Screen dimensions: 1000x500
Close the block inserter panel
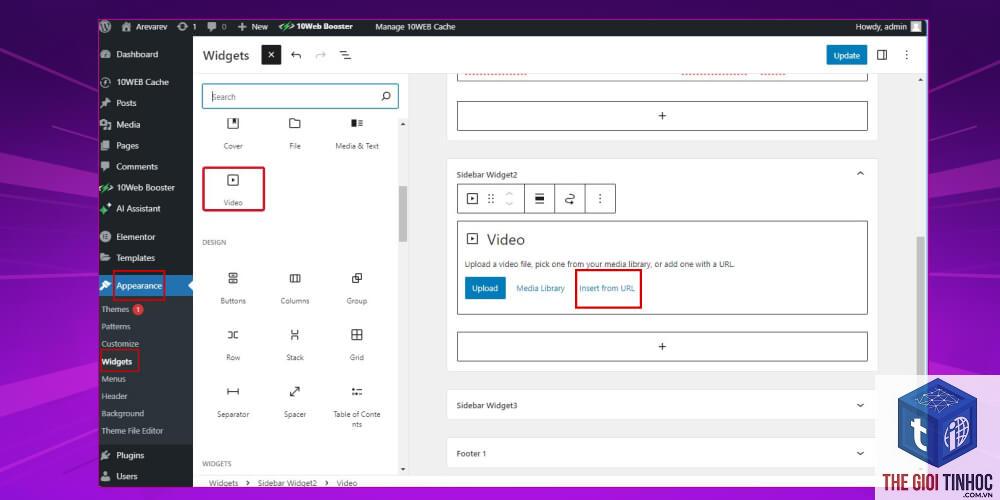271,55
